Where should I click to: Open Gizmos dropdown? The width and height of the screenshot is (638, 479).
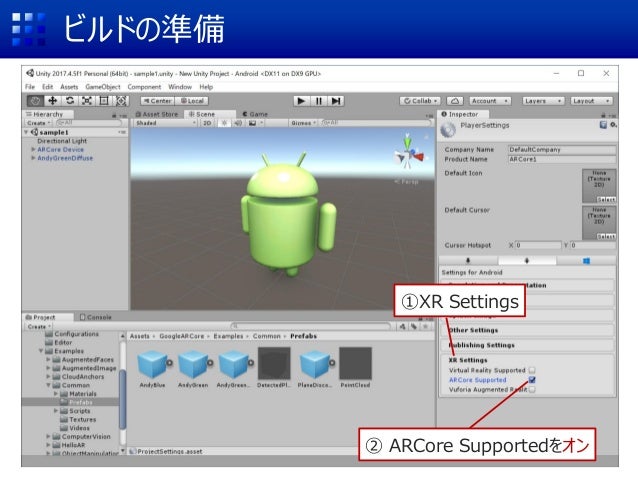(304, 123)
